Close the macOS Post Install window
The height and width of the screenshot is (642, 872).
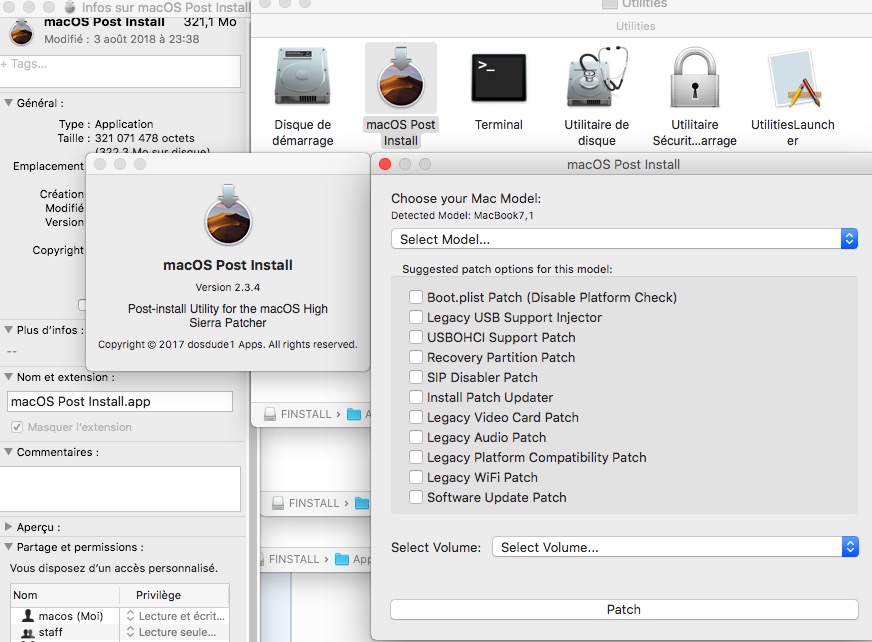385,164
